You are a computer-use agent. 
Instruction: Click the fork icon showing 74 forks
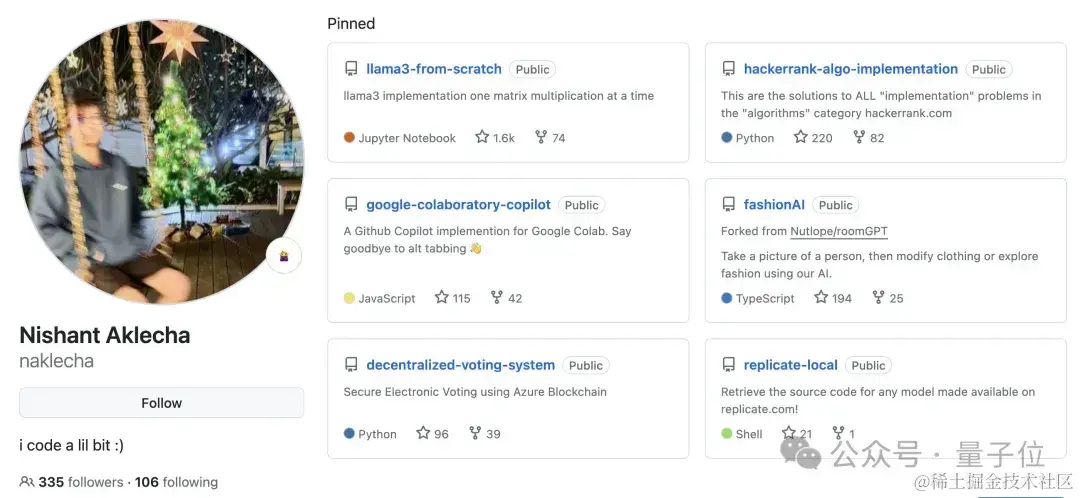click(542, 137)
